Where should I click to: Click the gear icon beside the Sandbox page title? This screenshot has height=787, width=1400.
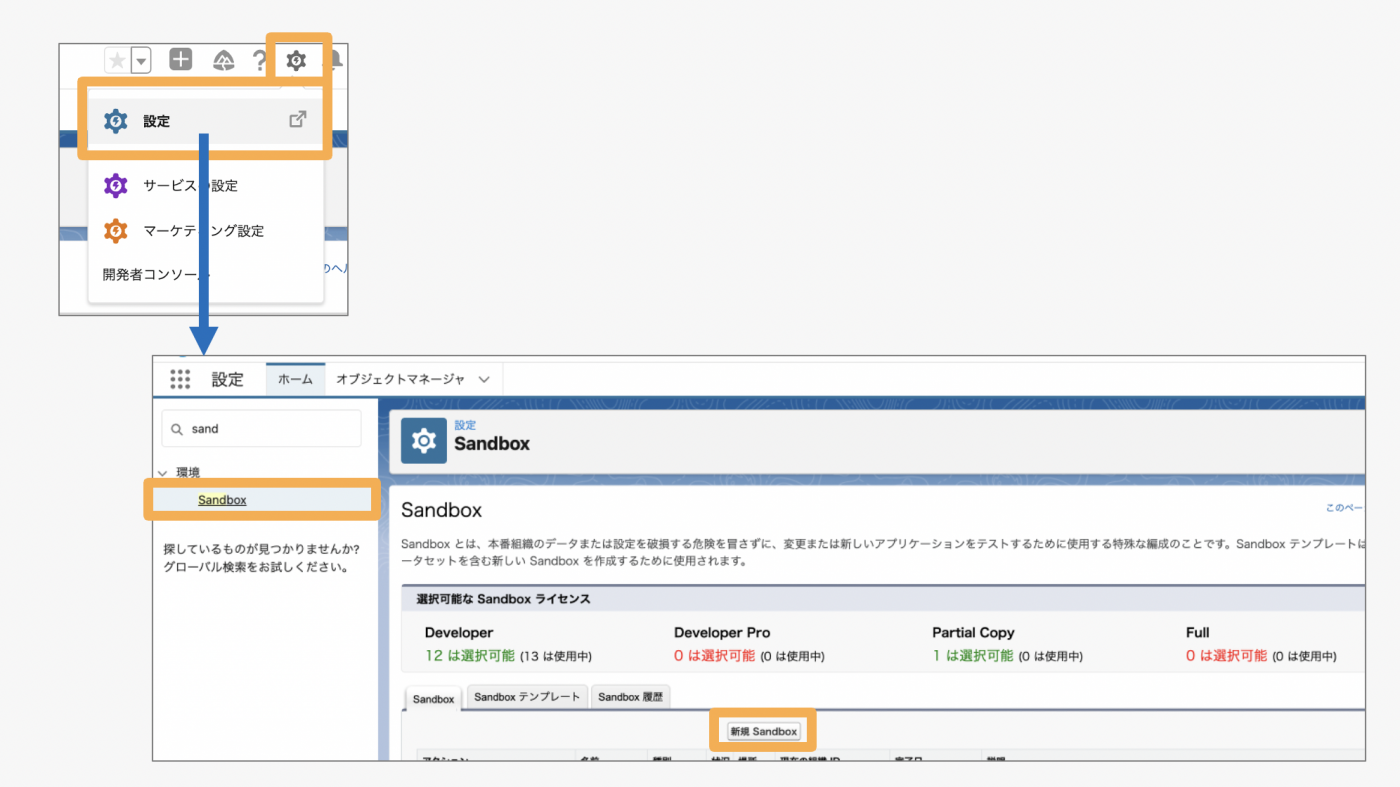click(x=424, y=441)
